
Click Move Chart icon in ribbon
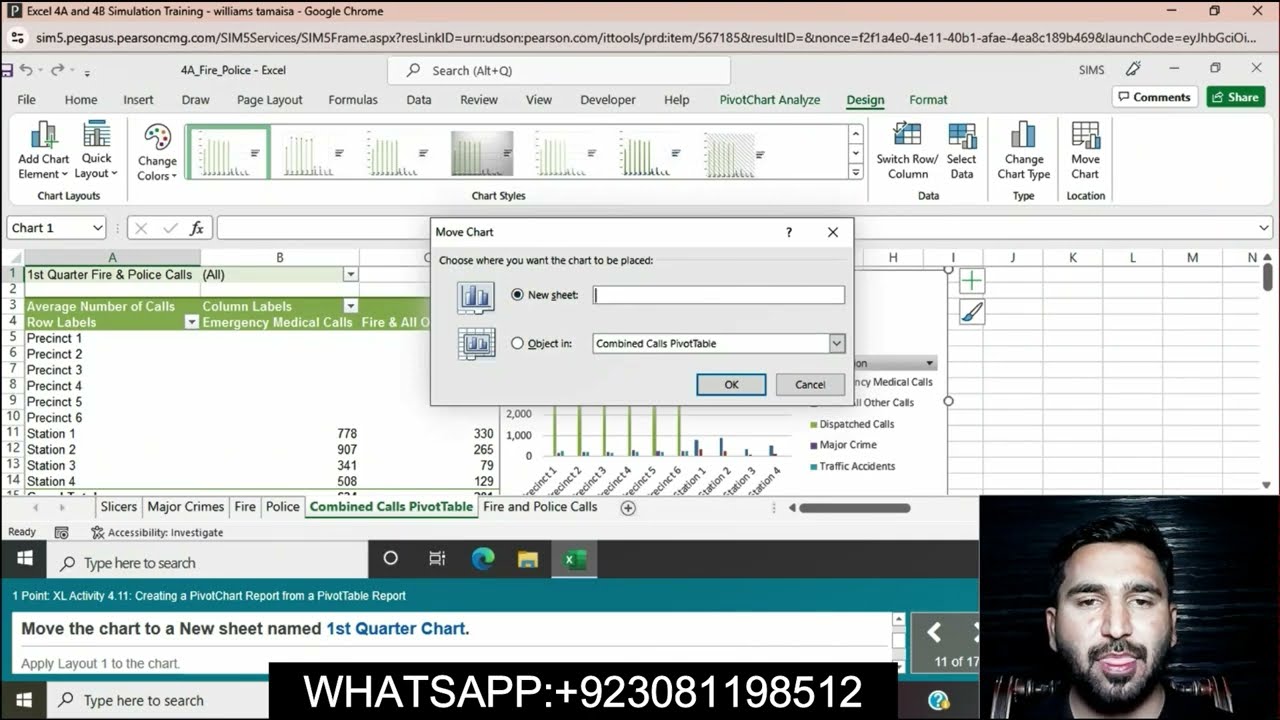tap(1085, 151)
